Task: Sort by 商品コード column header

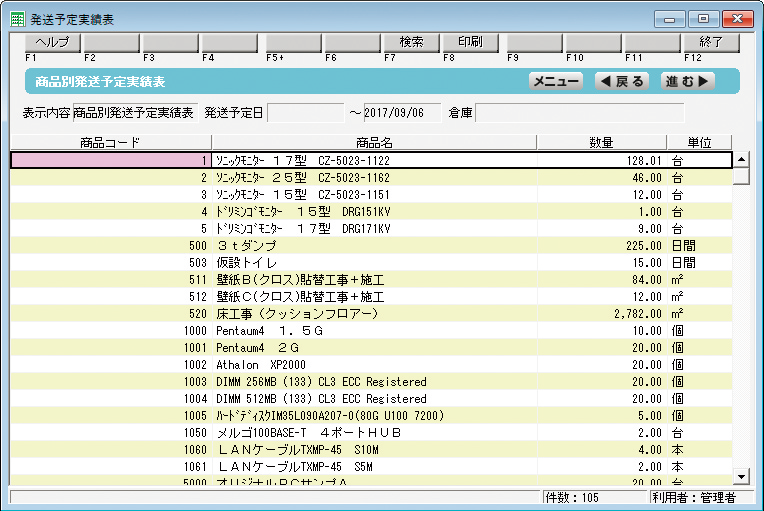Action: click(x=109, y=142)
